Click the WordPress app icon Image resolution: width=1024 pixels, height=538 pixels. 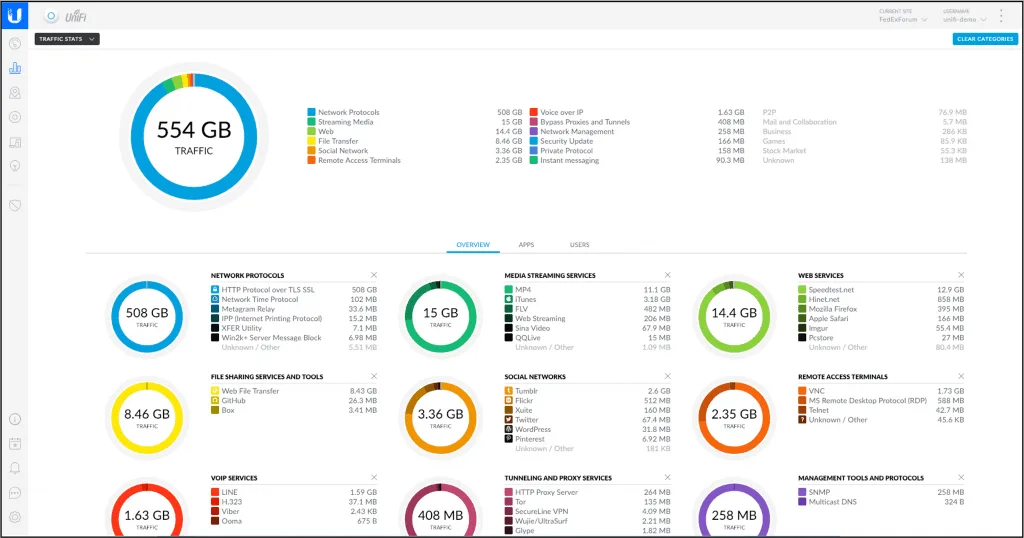click(509, 429)
